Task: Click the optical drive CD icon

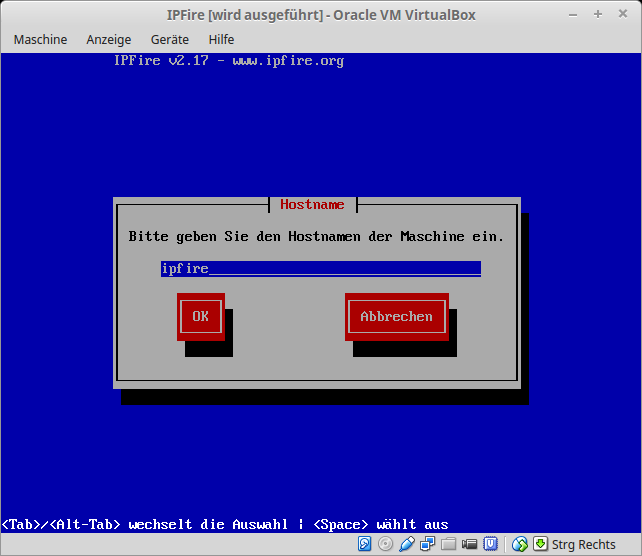Action: [385, 544]
